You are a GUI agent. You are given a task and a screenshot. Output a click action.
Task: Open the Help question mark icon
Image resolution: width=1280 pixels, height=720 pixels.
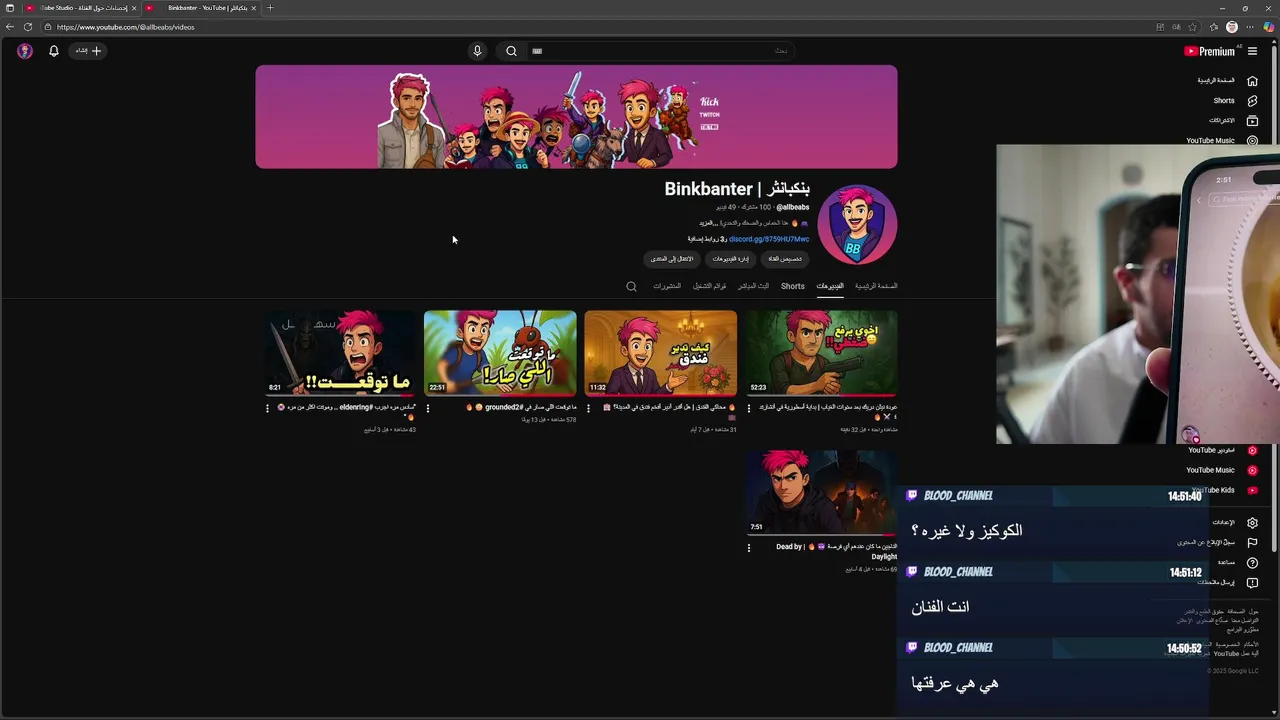coord(1252,563)
